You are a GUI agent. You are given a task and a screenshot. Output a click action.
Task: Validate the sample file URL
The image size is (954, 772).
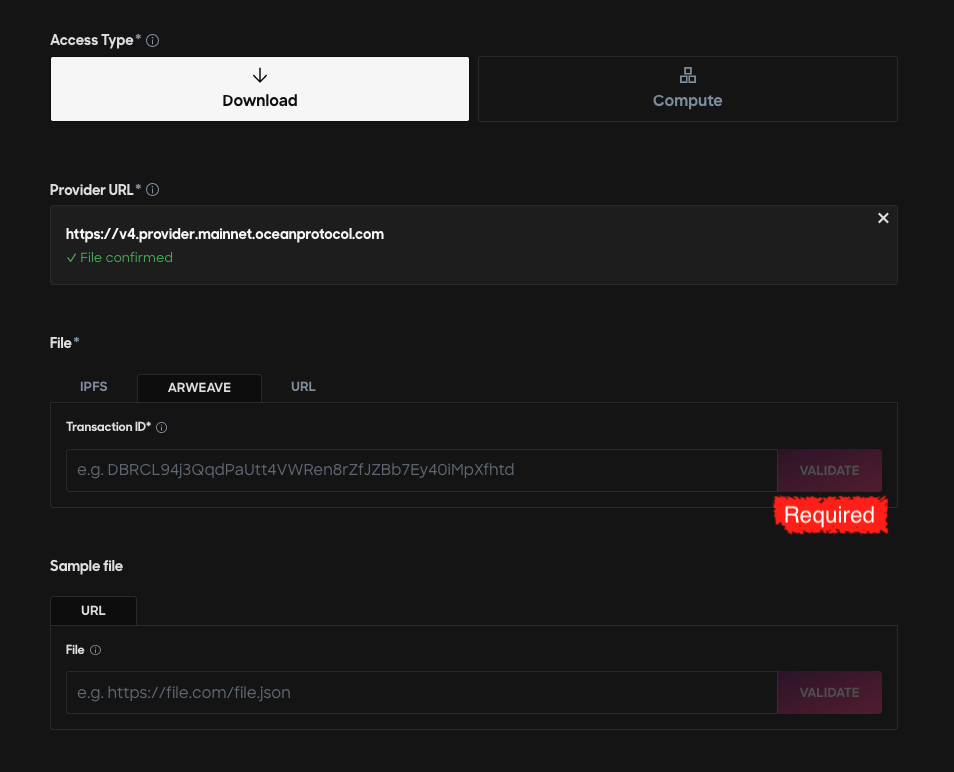coord(829,692)
